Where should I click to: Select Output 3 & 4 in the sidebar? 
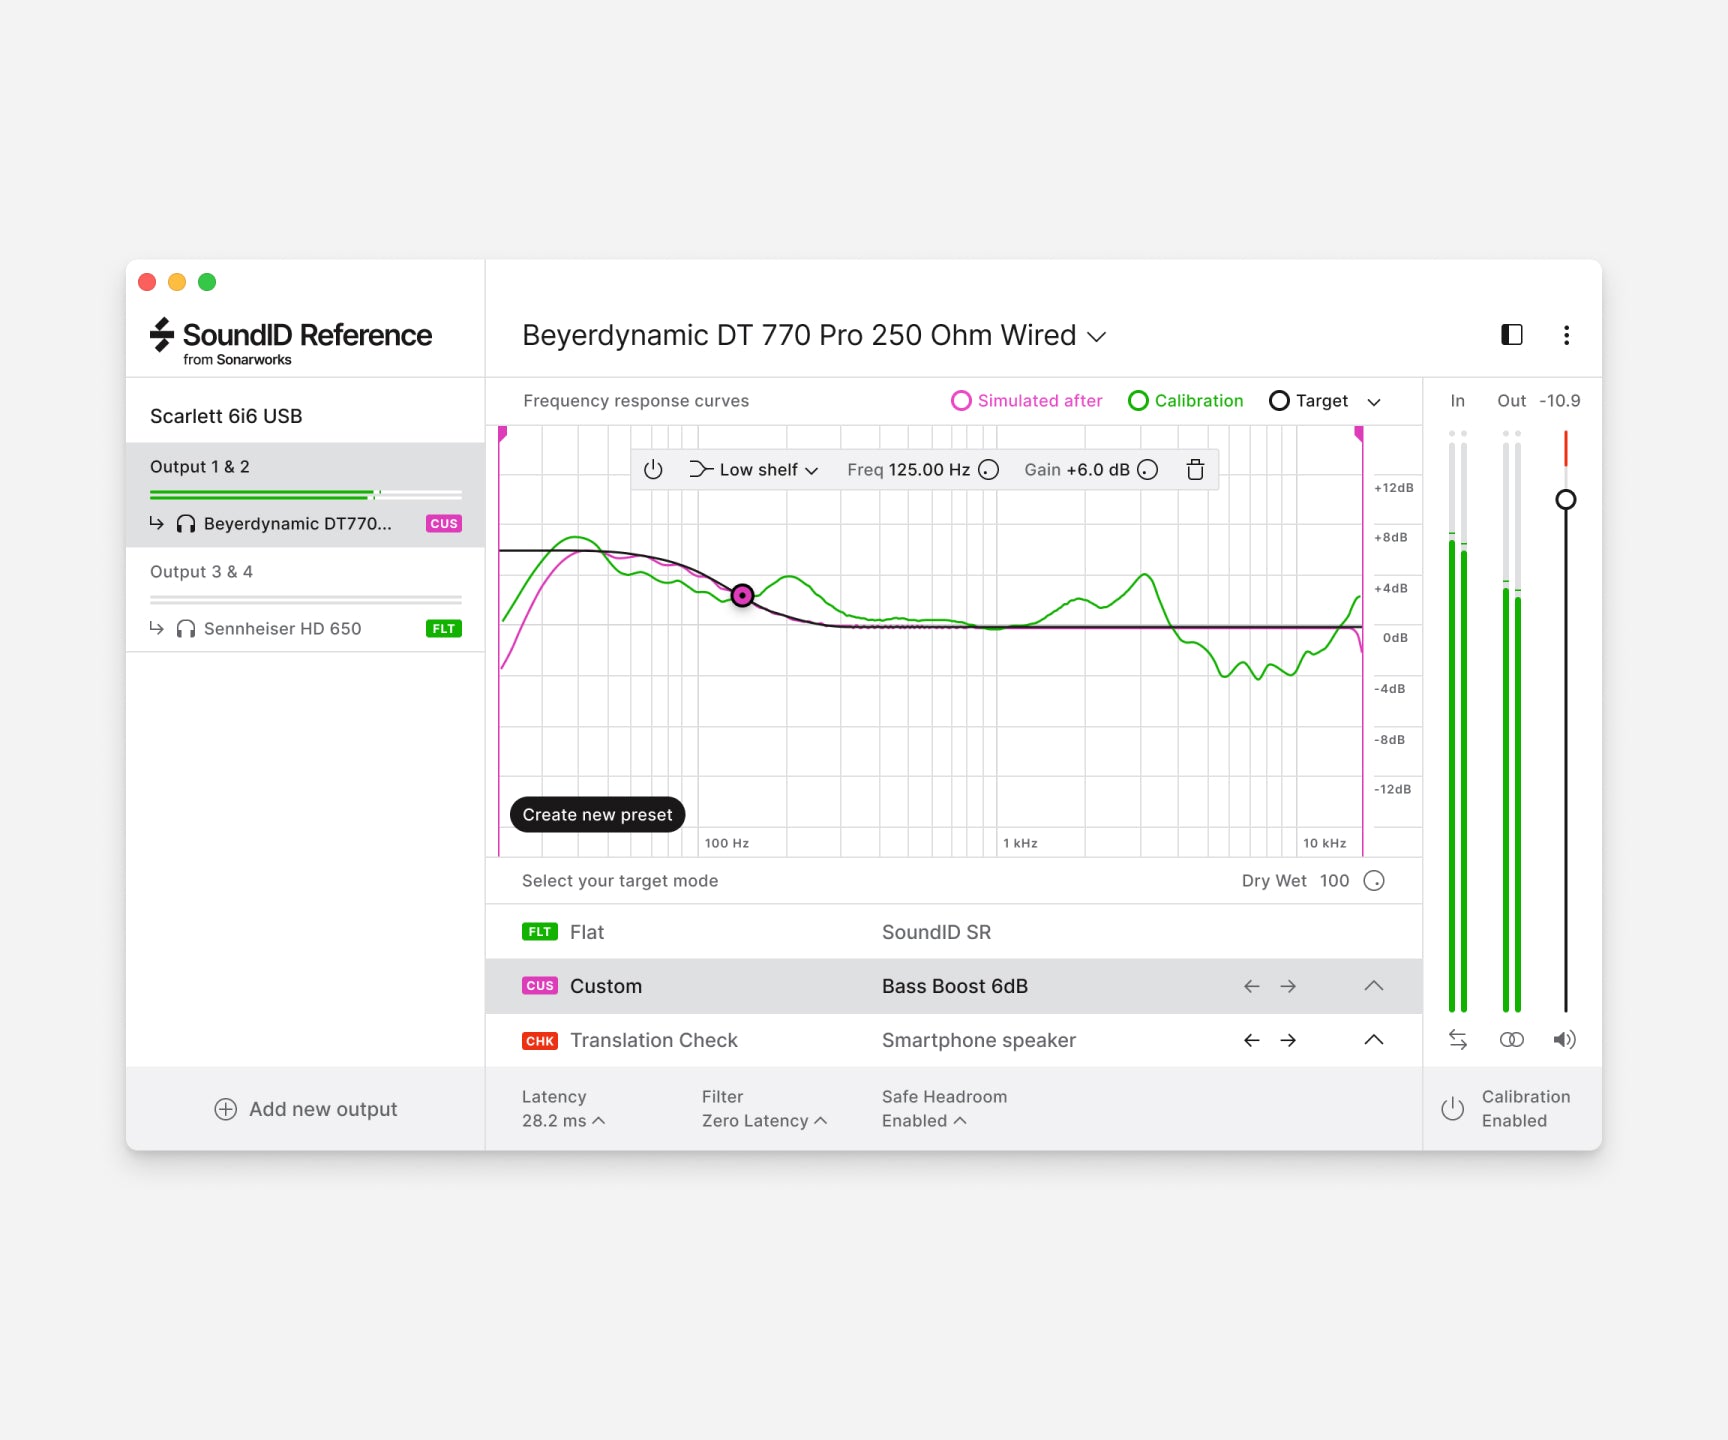[201, 571]
